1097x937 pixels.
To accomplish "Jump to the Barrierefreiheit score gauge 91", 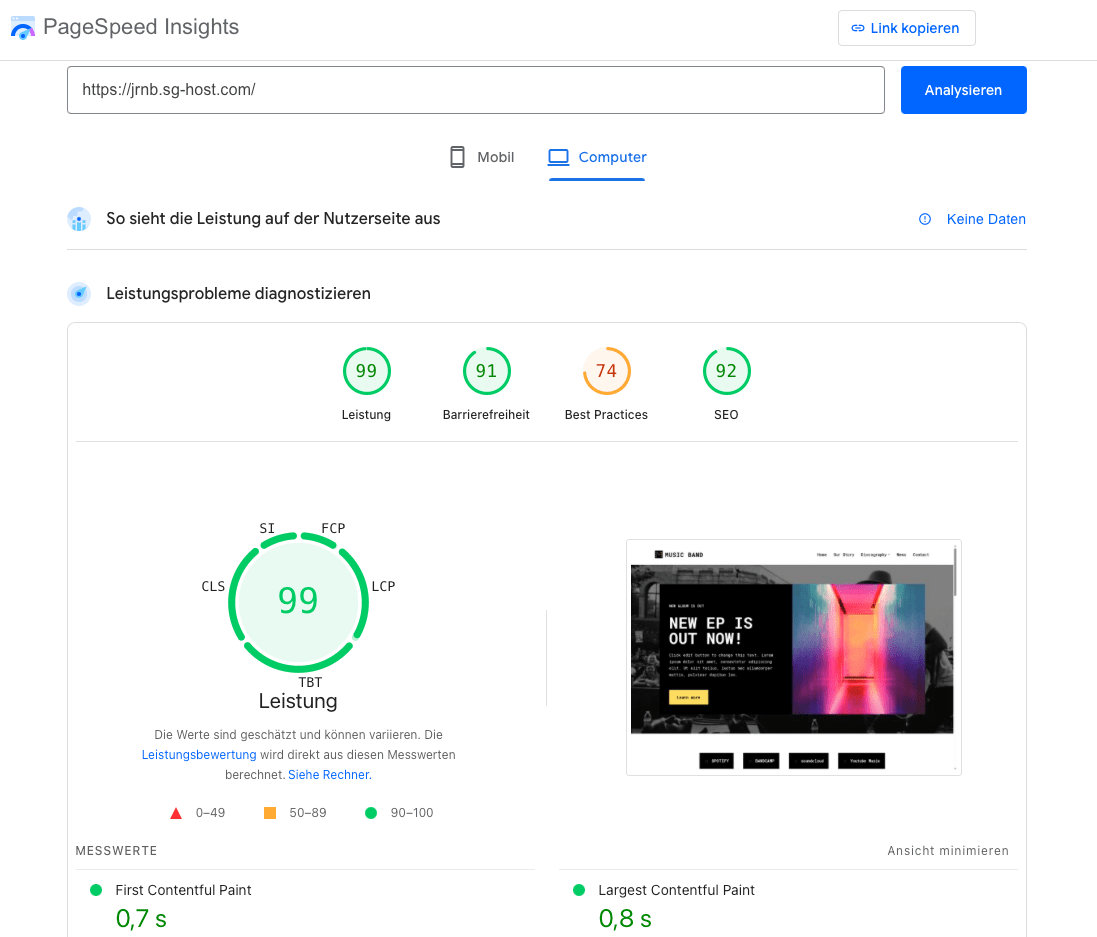I will pyautogui.click(x=486, y=372).
